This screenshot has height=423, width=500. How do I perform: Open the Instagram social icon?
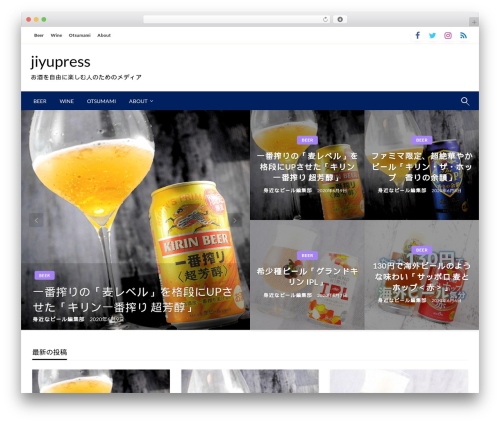coord(448,35)
